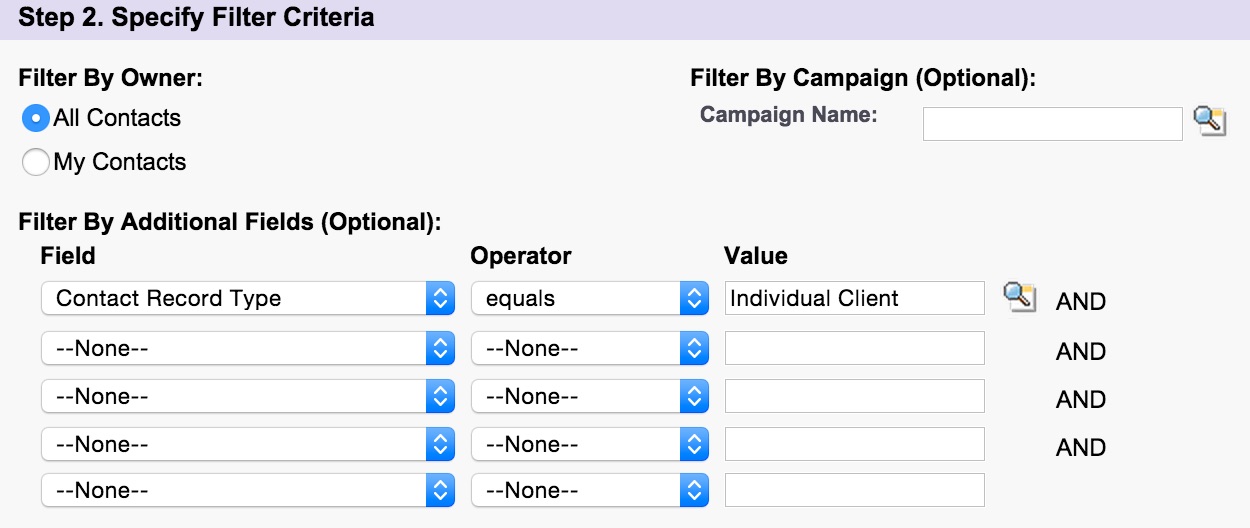Open the Contact Record Type field dropdown
Screen dimensions: 1250x528
(248, 298)
